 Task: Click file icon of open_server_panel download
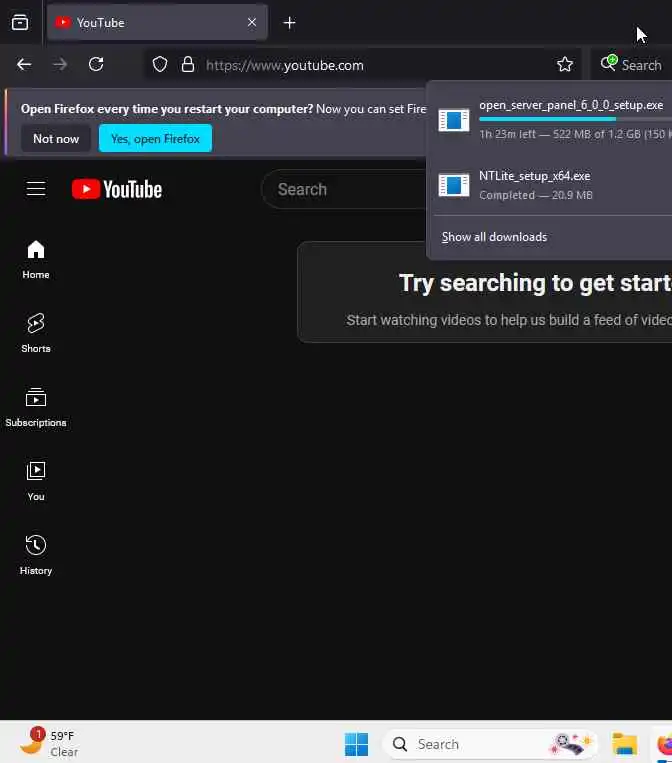(454, 120)
